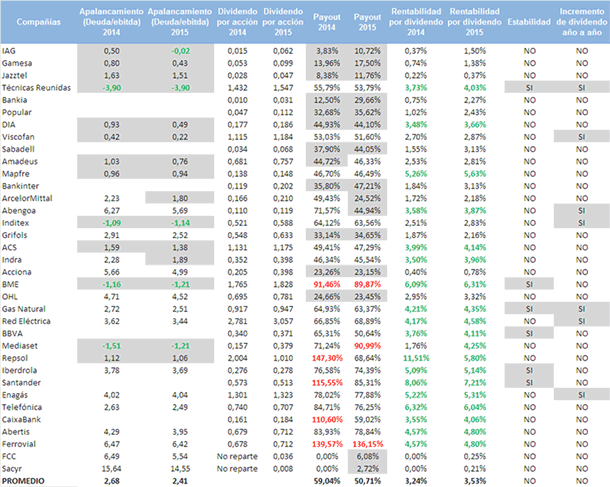Click the PROMEDIO row label
This screenshot has height=487, width=610.
coord(23,481)
